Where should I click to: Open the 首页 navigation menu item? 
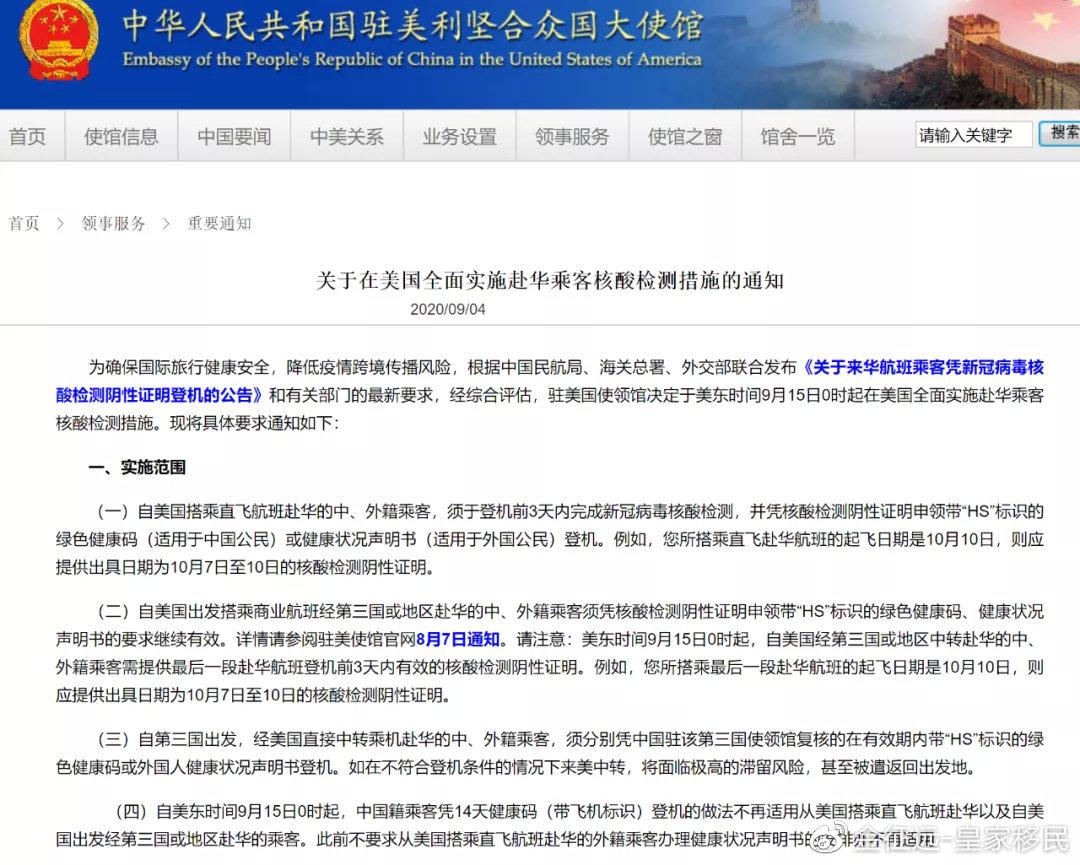28,136
